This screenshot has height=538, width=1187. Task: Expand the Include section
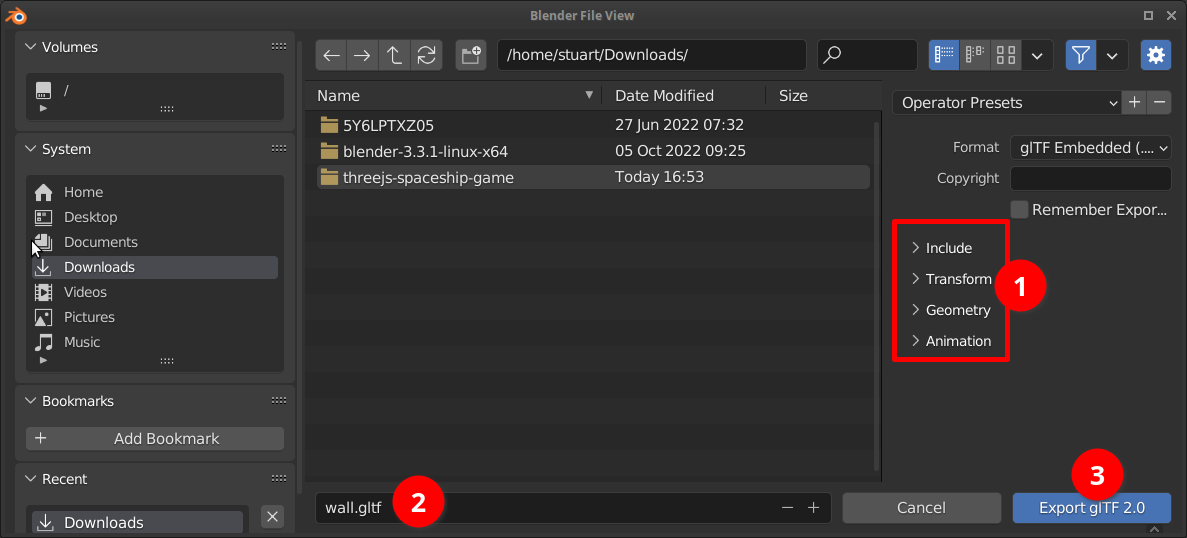tap(942, 248)
